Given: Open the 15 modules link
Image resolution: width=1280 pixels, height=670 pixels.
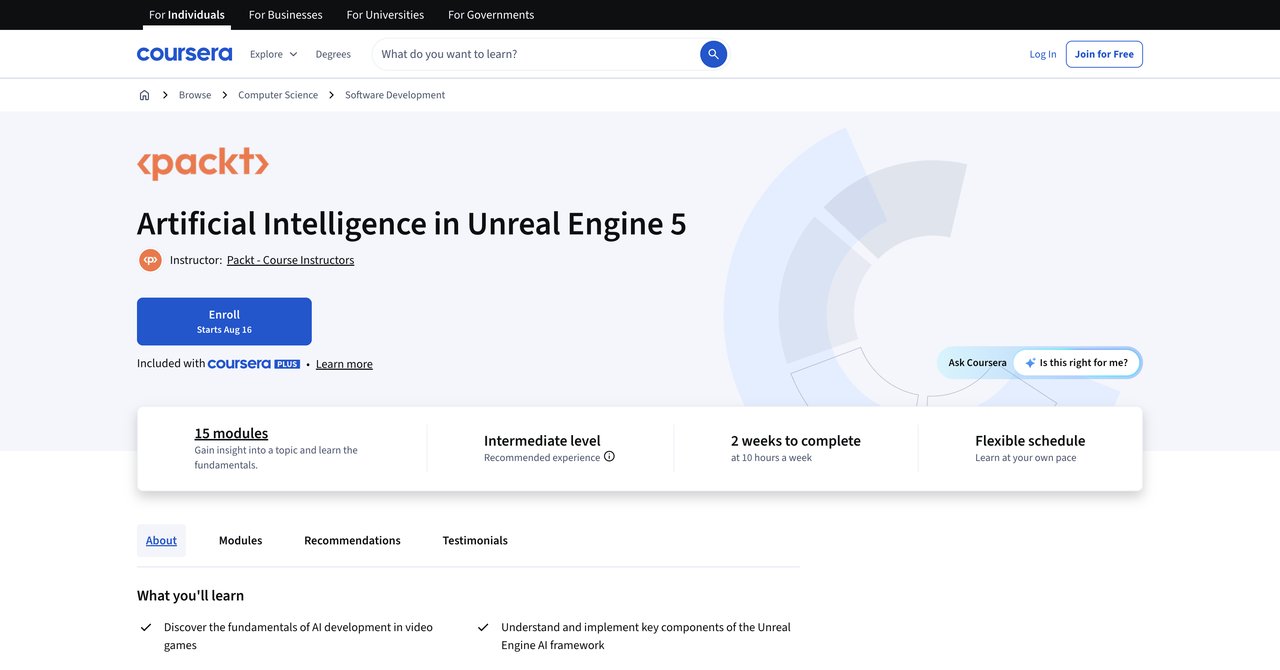Looking at the screenshot, I should (231, 433).
